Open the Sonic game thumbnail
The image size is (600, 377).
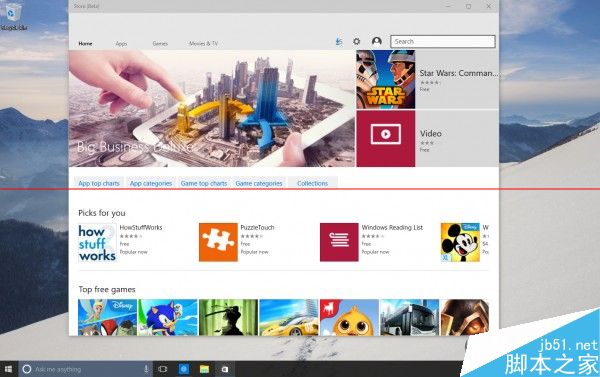pos(168,317)
